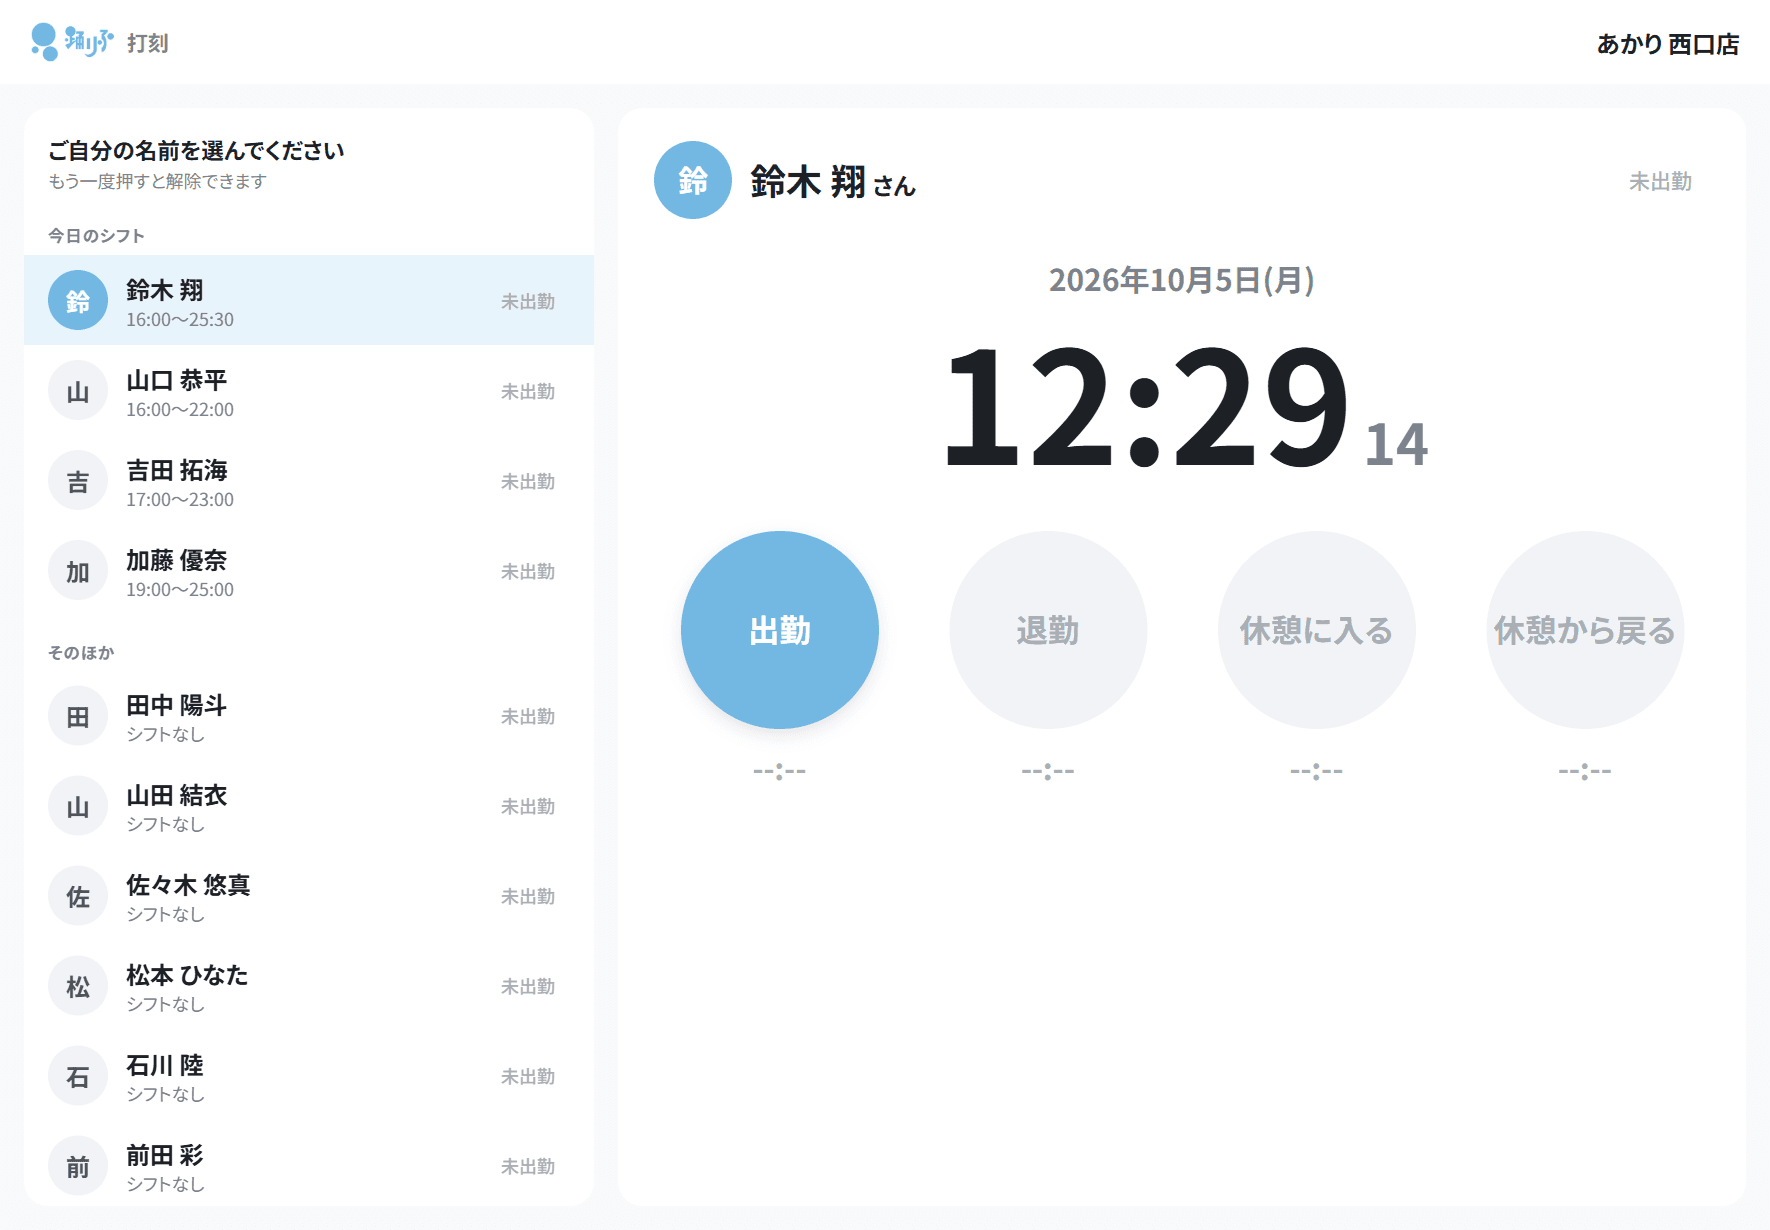Select staff member 吉田 拓海
The width and height of the screenshot is (1770, 1230).
(309, 480)
